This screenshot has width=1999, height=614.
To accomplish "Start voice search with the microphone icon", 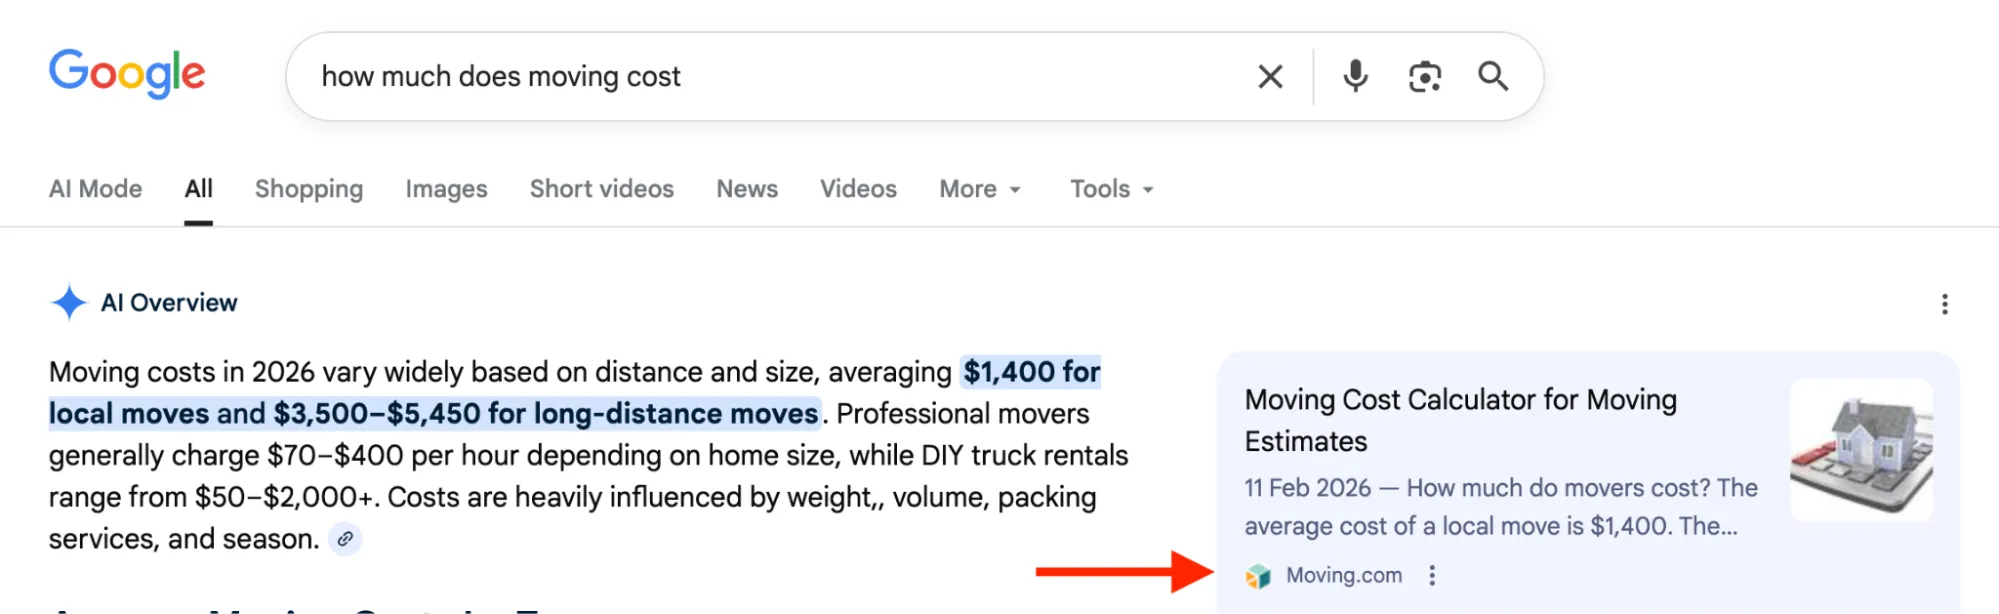I will (x=1355, y=76).
